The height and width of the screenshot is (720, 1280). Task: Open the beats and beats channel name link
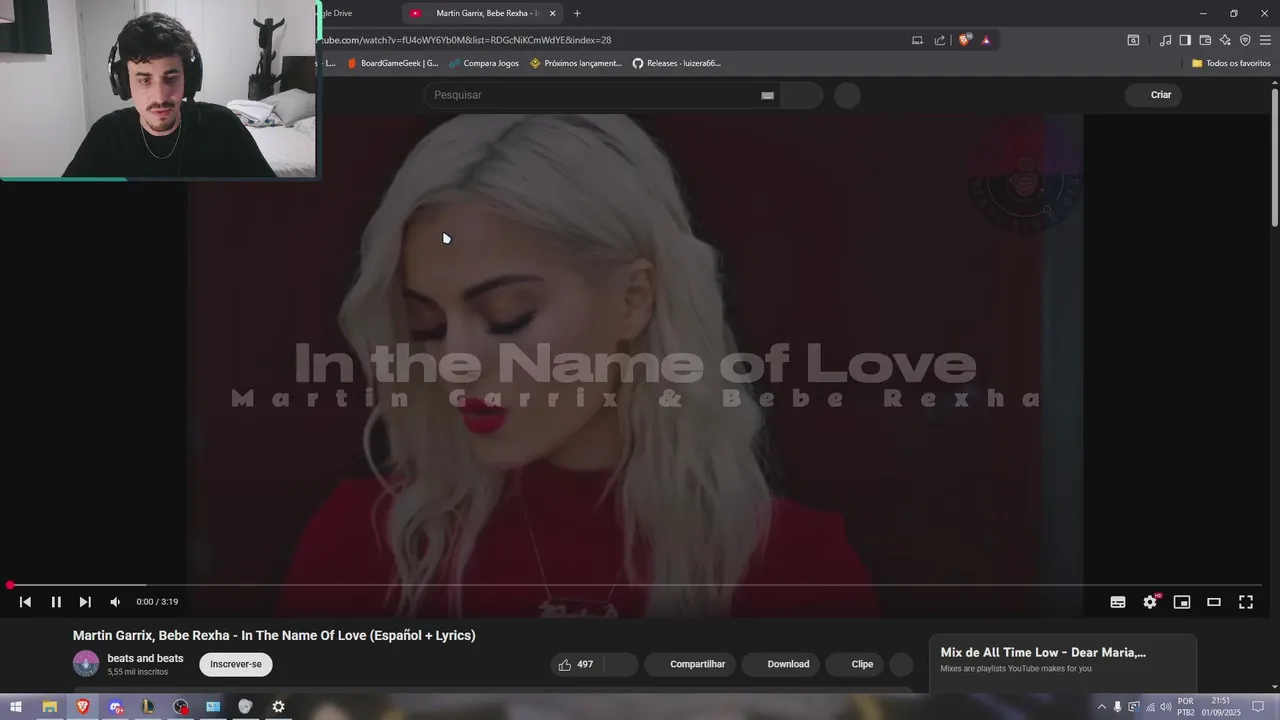click(145, 658)
